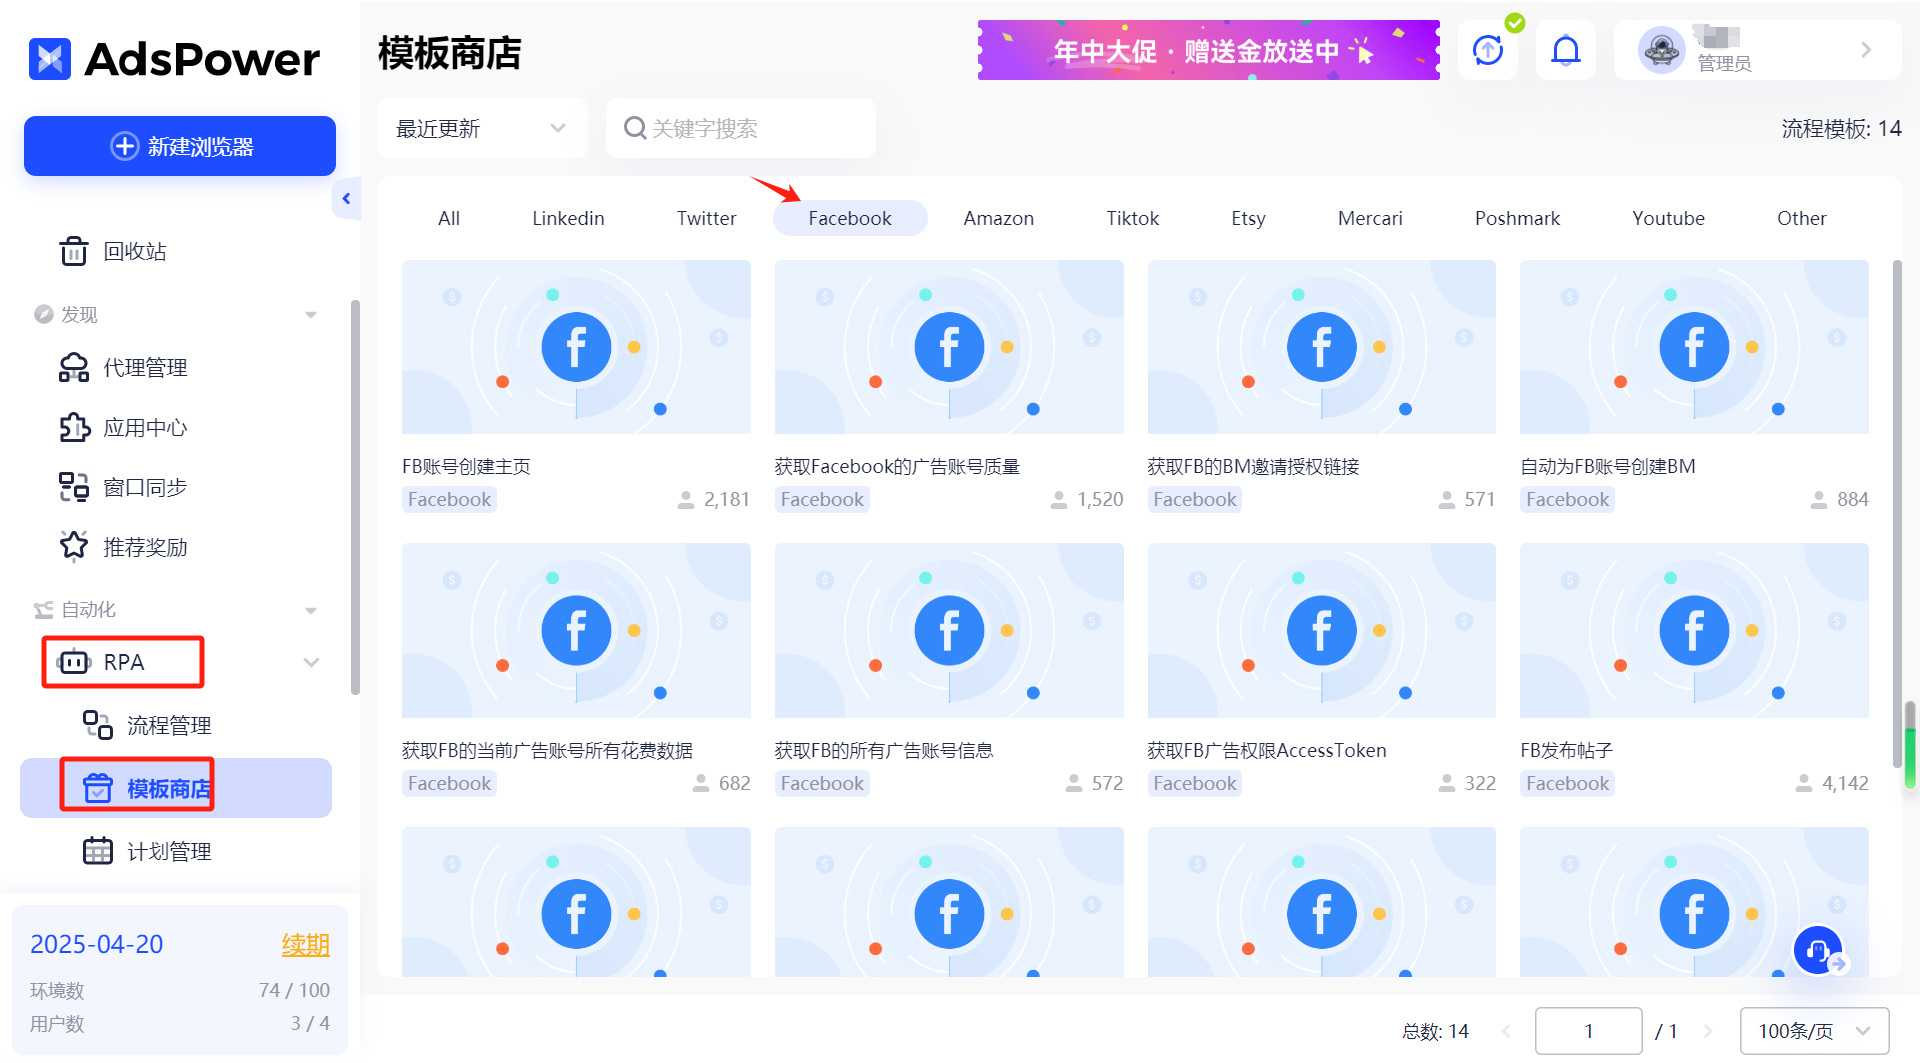Screen dimensions: 1920x1063
Task: Open the 回收站 recycle bin
Action: point(113,251)
